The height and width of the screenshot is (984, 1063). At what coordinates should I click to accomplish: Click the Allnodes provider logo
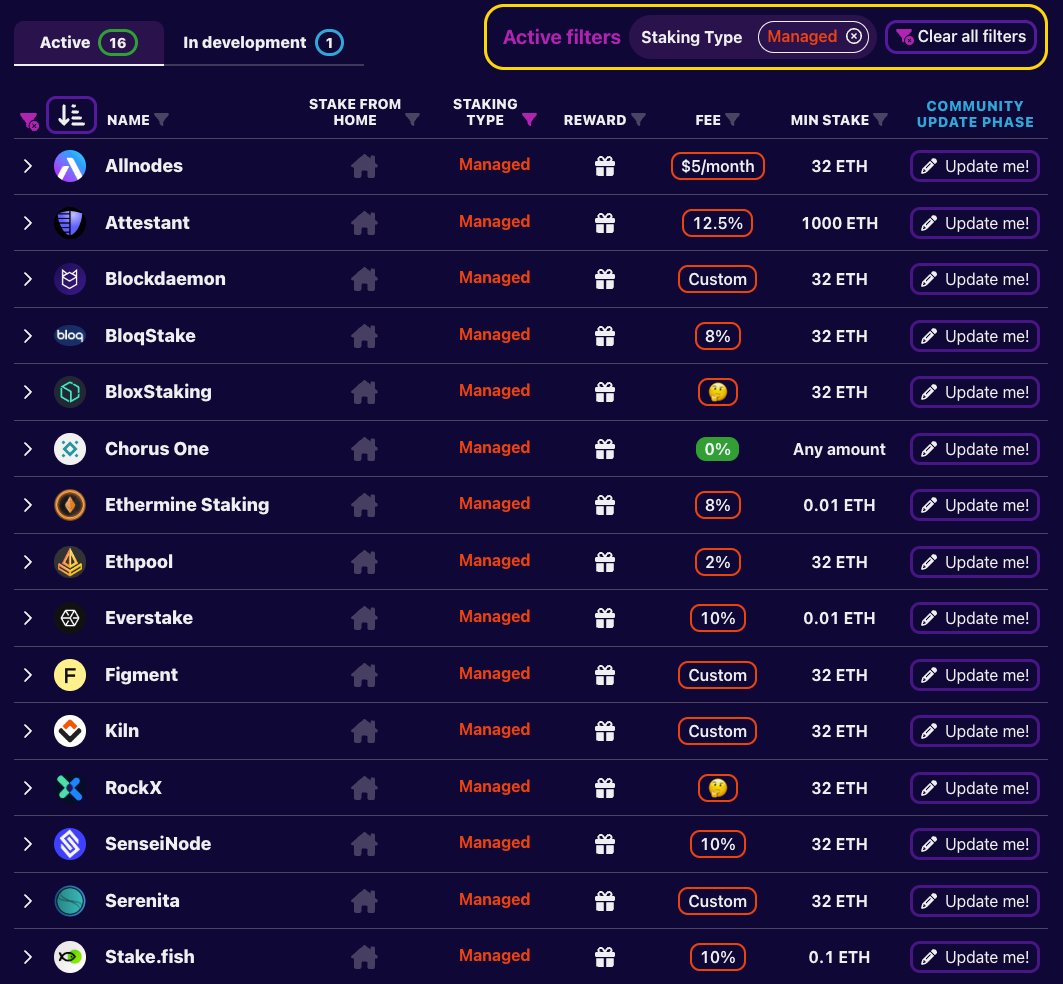point(70,166)
